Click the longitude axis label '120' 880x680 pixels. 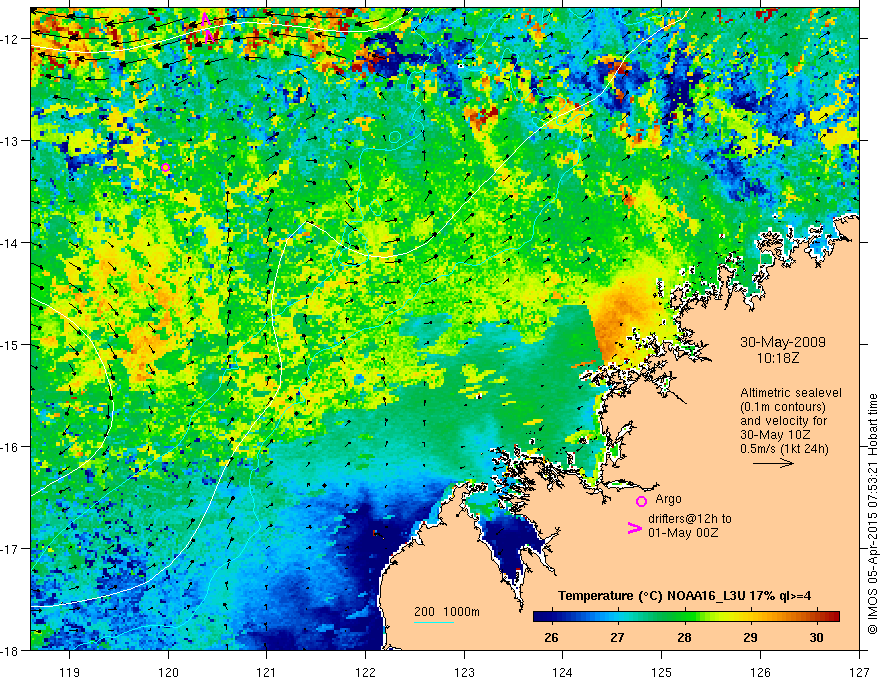[x=168, y=672]
